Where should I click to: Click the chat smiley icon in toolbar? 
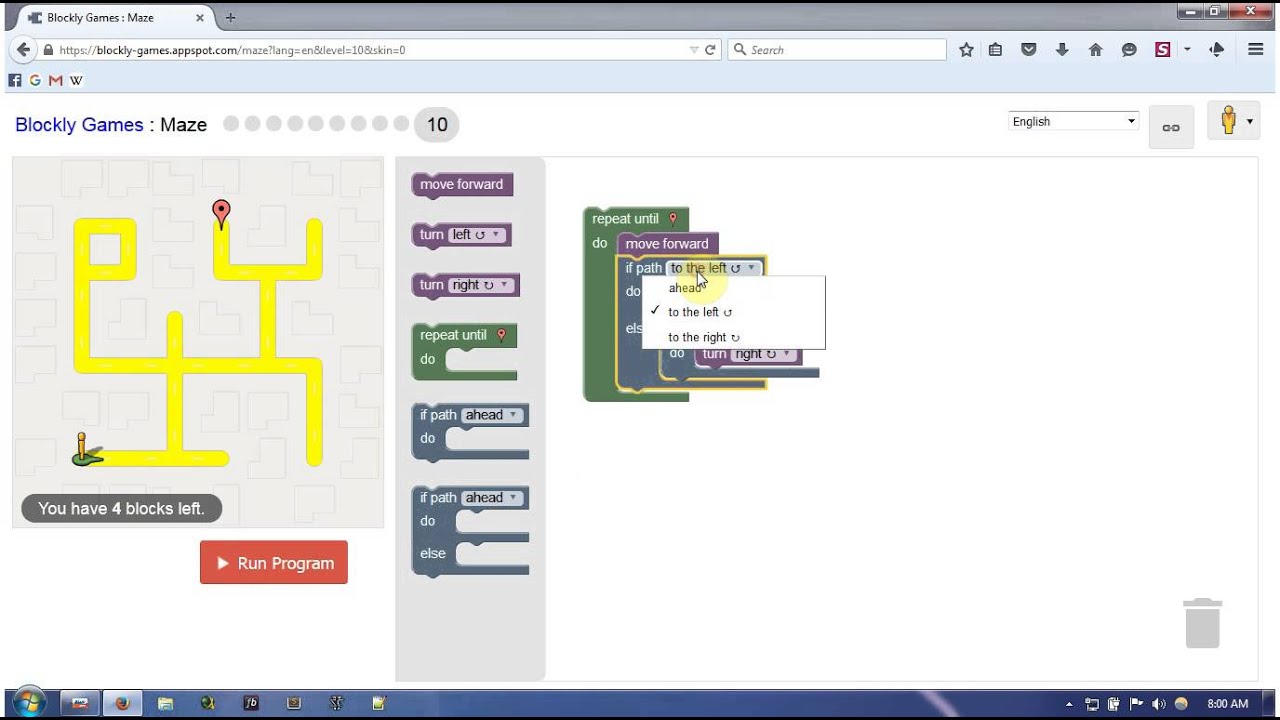(1129, 50)
